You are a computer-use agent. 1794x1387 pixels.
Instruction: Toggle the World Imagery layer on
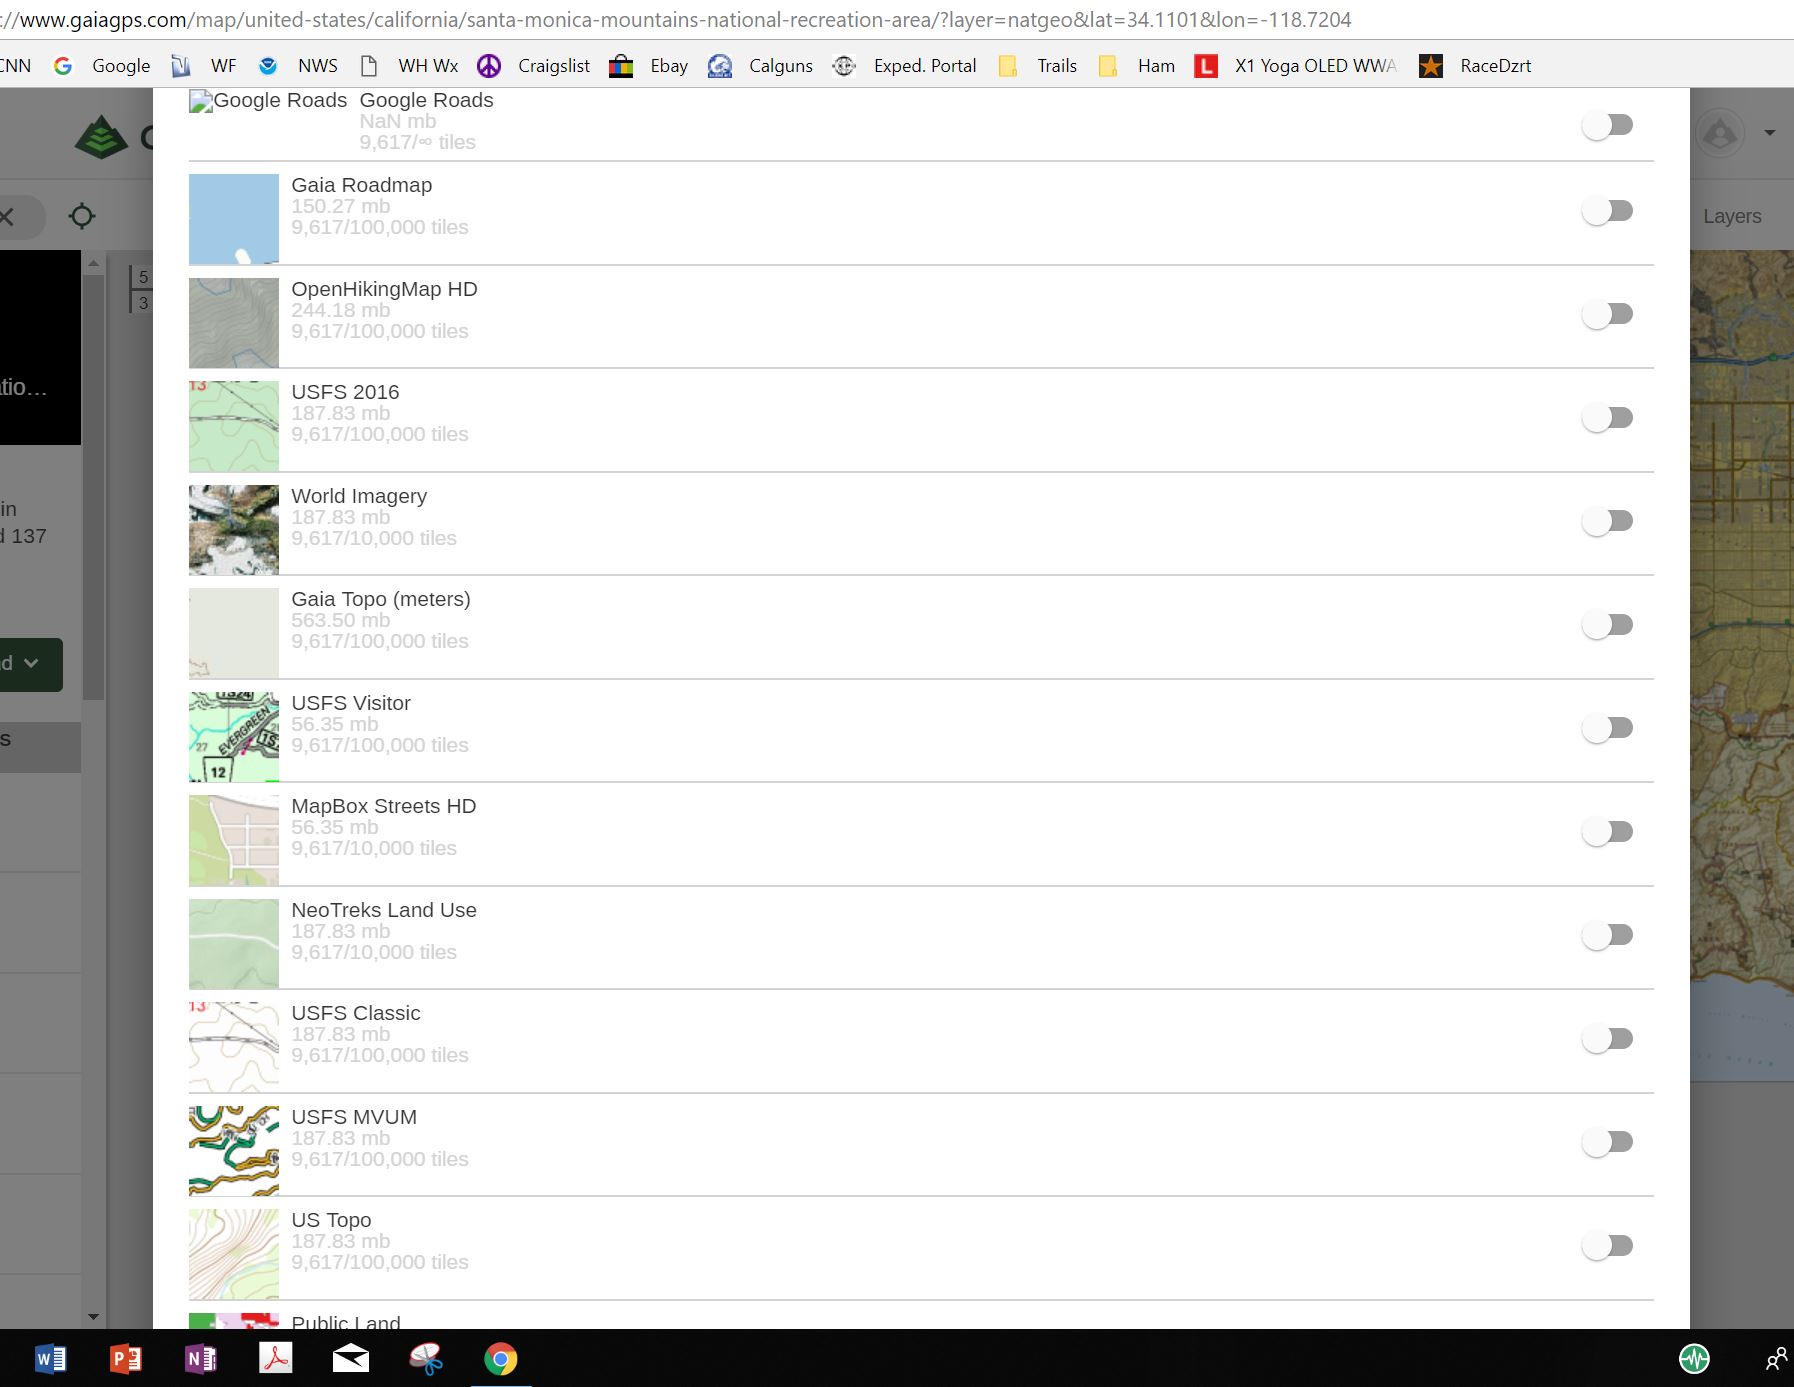point(1607,521)
